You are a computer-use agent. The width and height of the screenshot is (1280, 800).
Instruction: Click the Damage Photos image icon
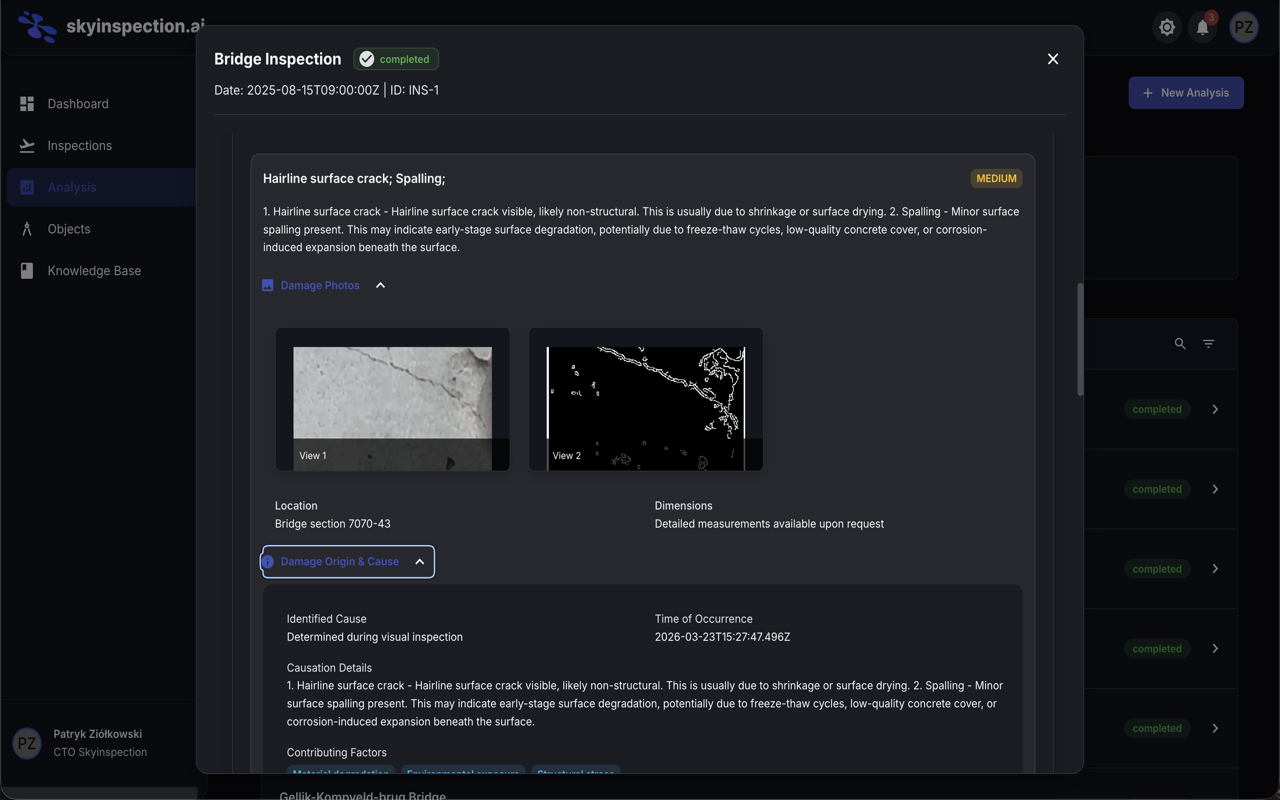pyautogui.click(x=268, y=286)
